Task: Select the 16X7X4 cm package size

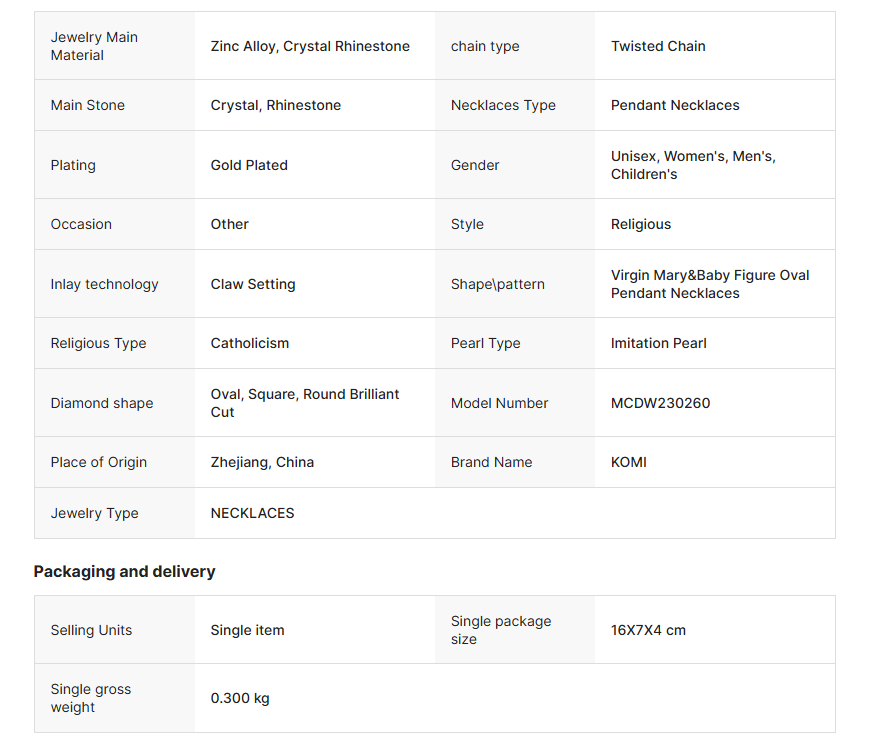Action: pyautogui.click(x=648, y=630)
